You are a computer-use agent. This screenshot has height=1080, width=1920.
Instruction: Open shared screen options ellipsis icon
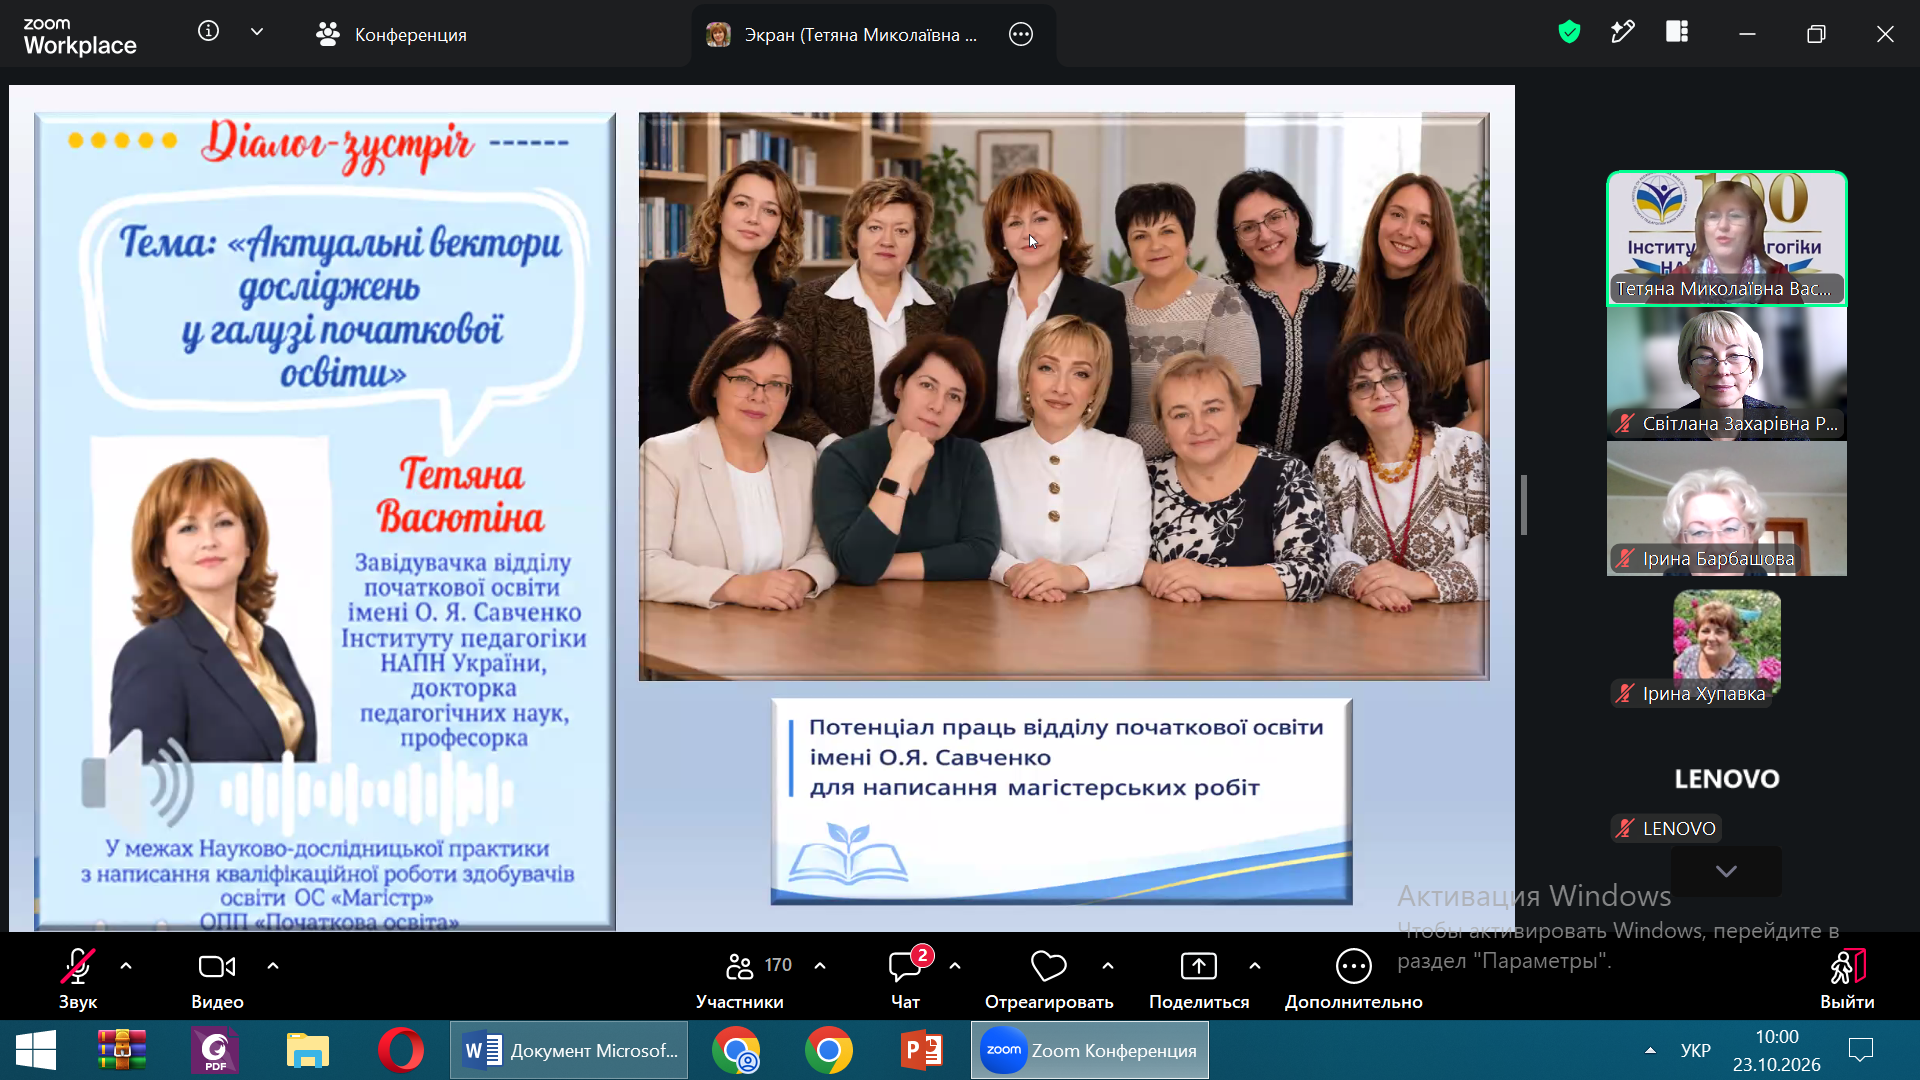pos(1021,34)
